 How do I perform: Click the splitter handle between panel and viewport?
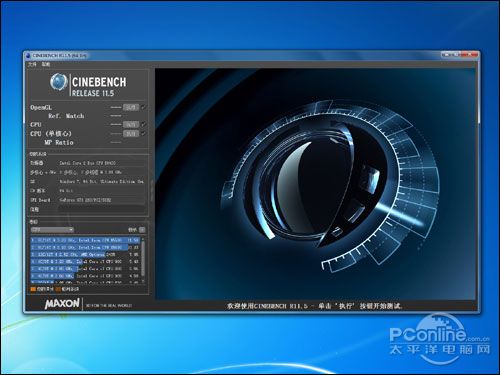(x=152, y=190)
